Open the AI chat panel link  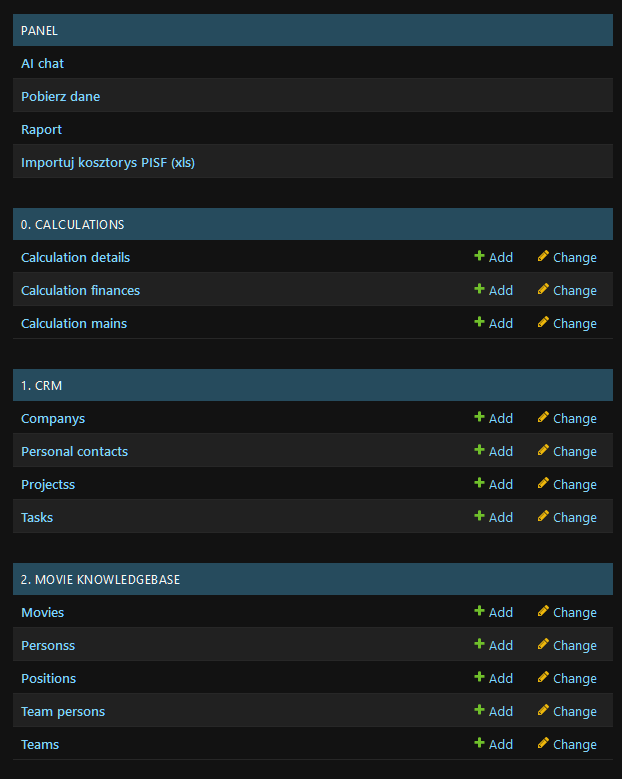pyautogui.click(x=42, y=64)
